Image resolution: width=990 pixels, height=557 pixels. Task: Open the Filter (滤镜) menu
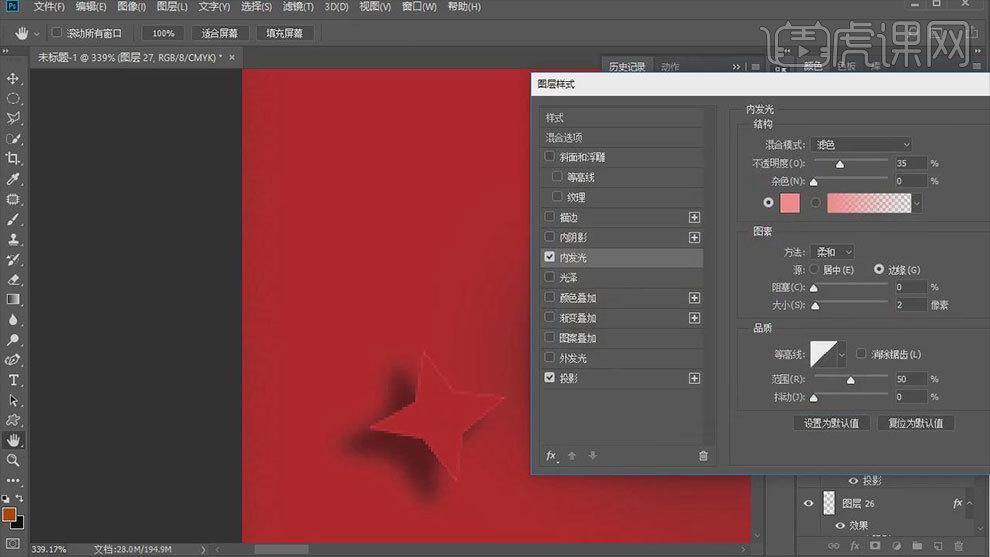pyautogui.click(x=298, y=6)
